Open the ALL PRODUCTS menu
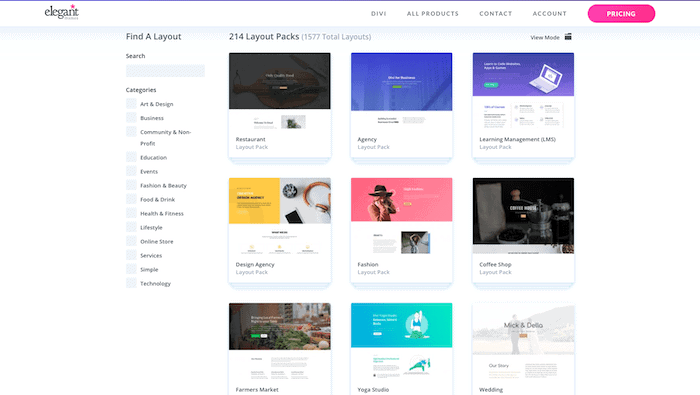 (433, 13)
